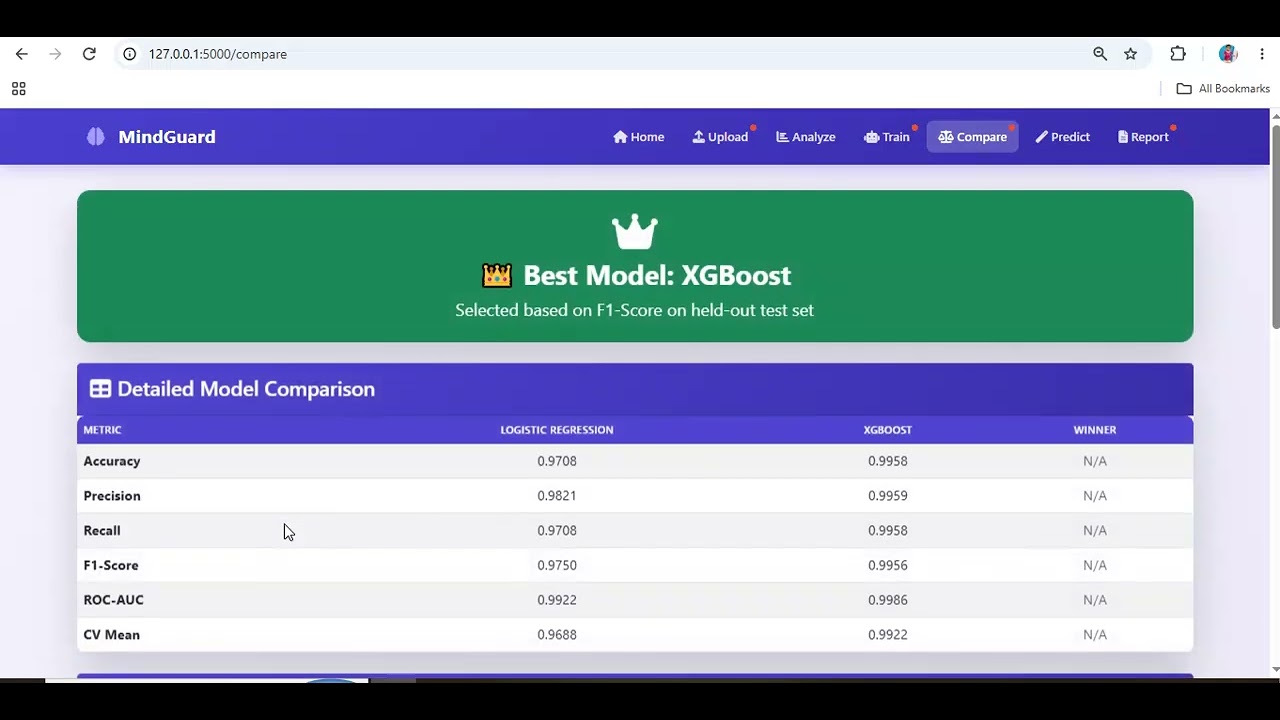Click the ROC-AUC row label
The height and width of the screenshot is (720, 1280).
click(x=114, y=600)
